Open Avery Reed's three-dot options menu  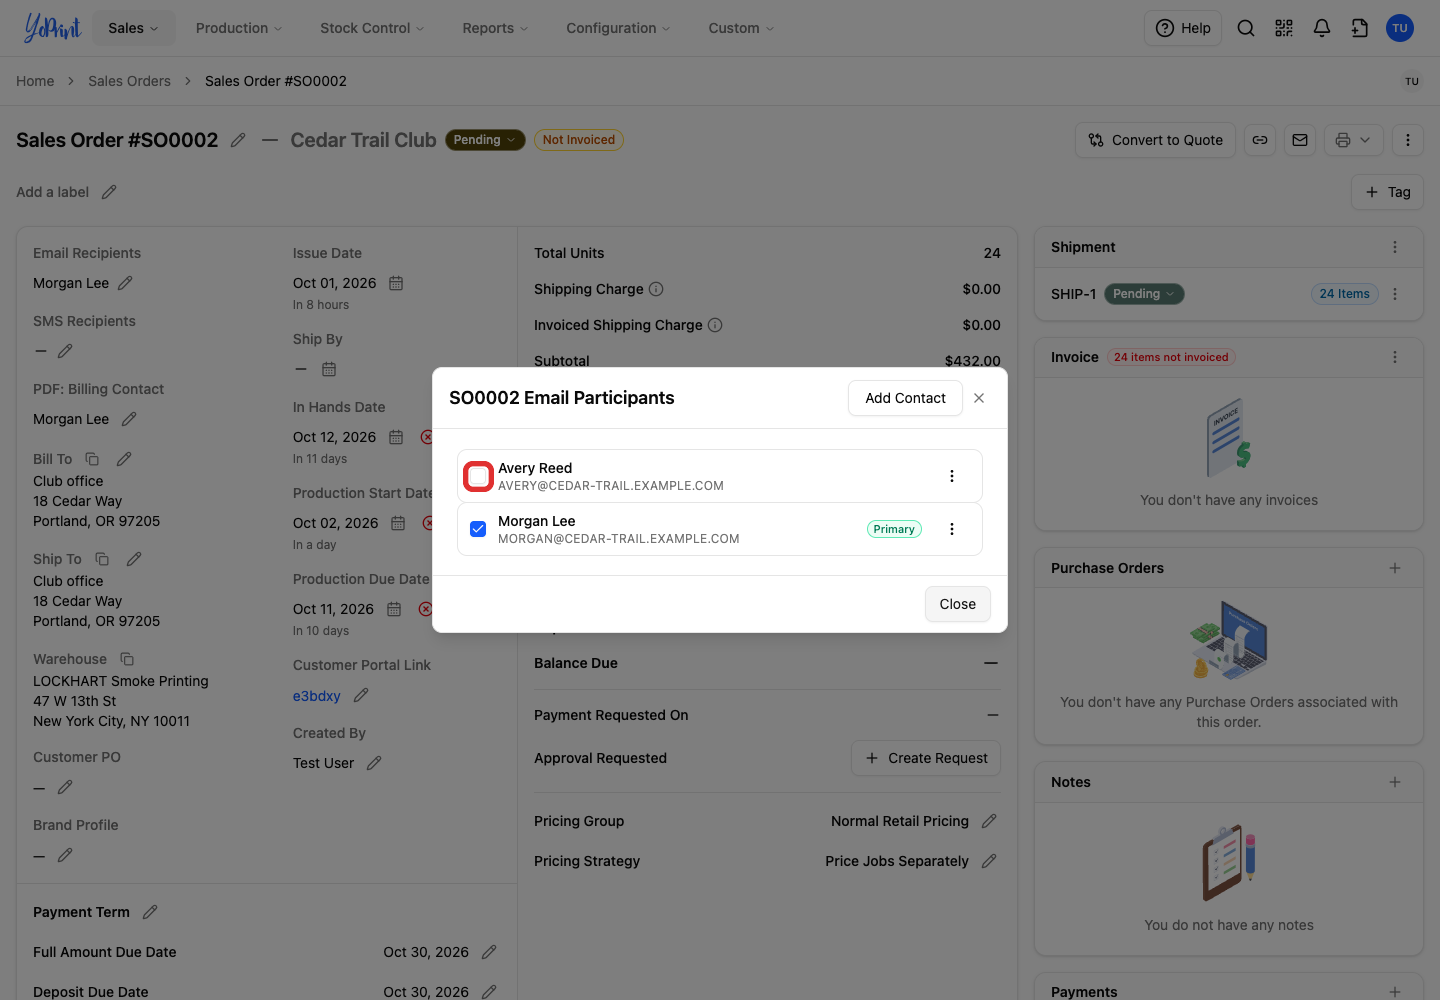pos(952,476)
